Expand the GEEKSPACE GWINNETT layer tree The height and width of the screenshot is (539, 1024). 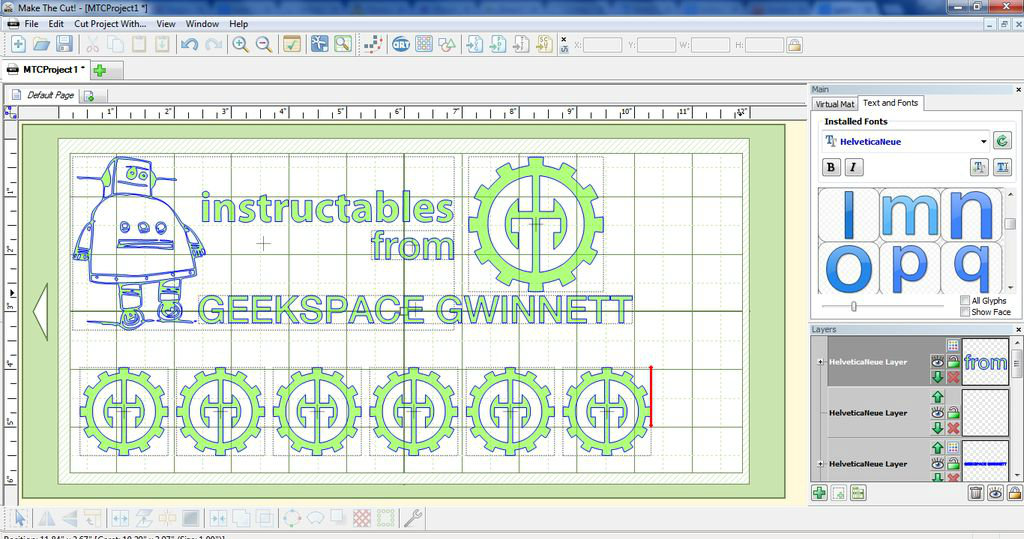820,464
